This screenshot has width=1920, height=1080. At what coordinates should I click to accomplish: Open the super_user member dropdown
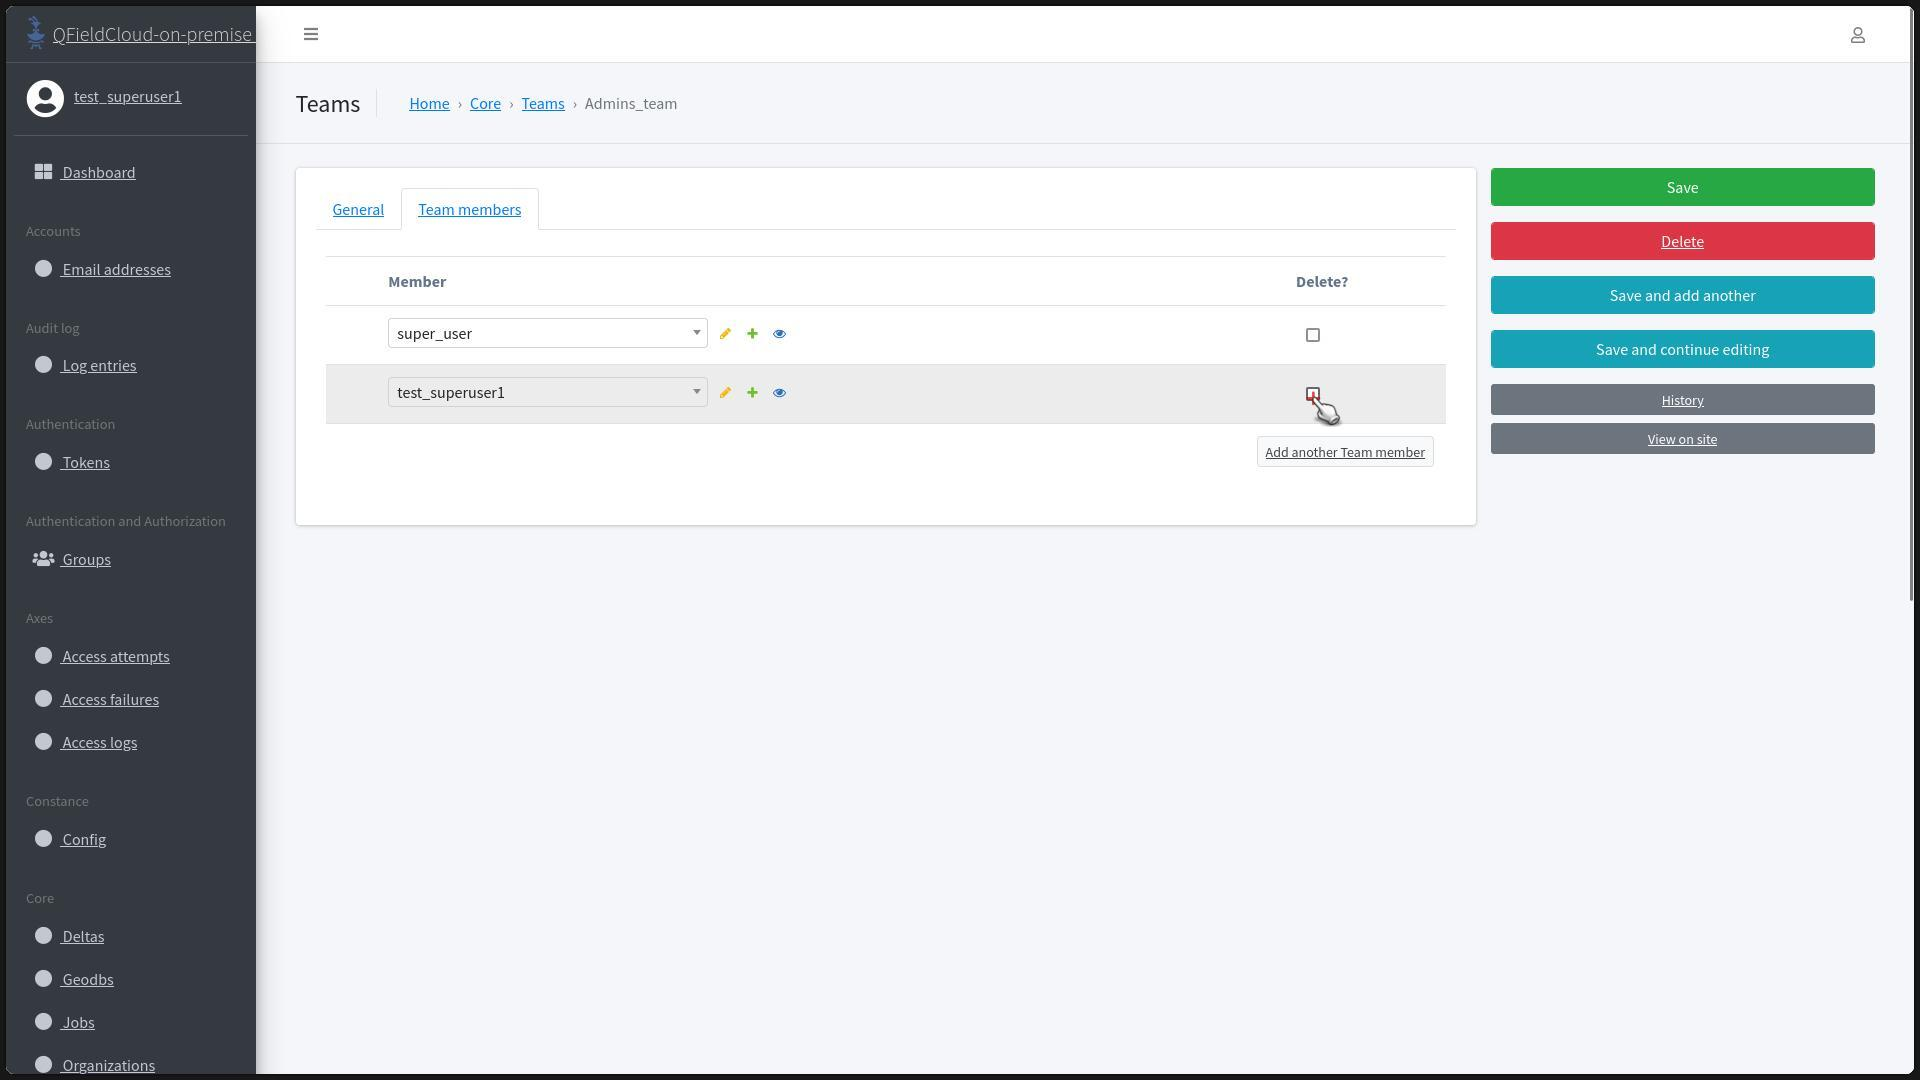547,334
